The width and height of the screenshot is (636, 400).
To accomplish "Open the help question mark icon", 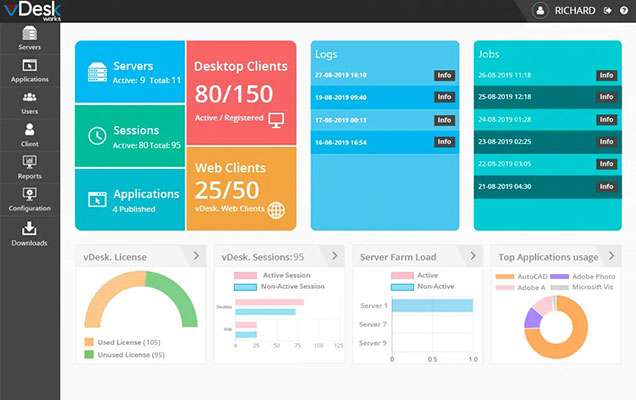I will tap(623, 11).
